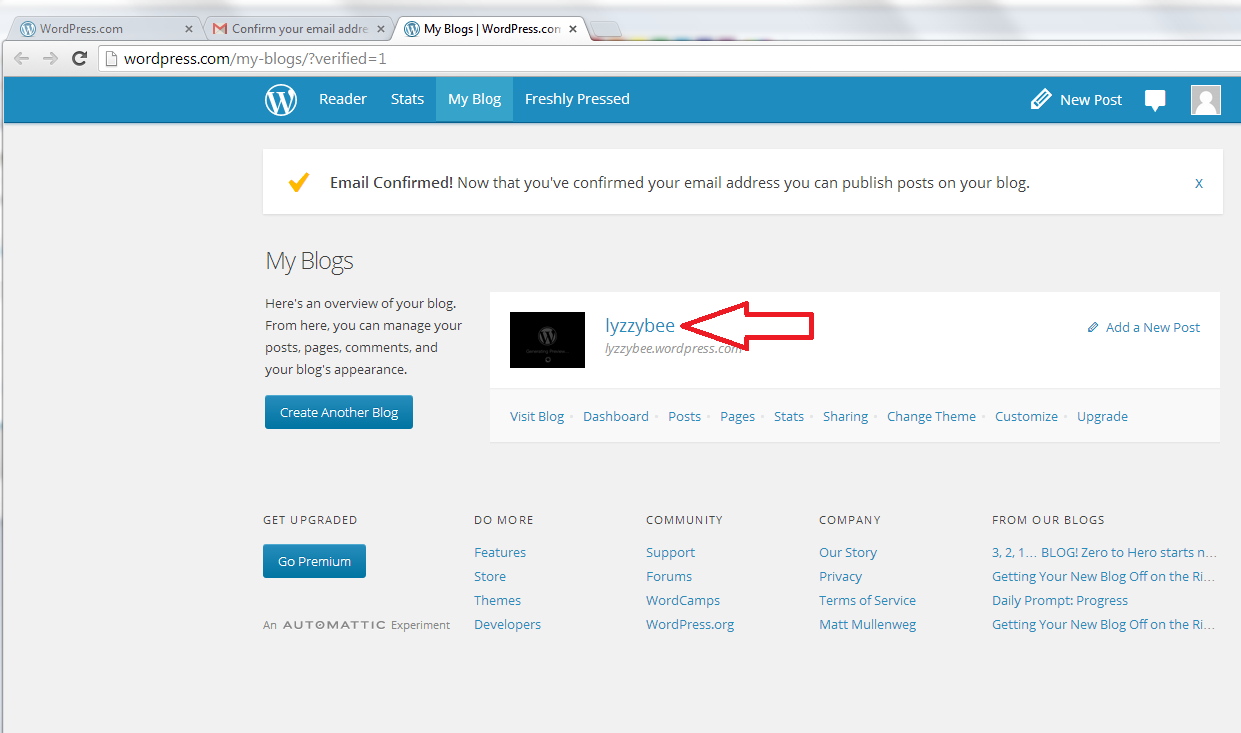Open the lyzzybee blog title link
The image size is (1241, 733).
coord(640,325)
